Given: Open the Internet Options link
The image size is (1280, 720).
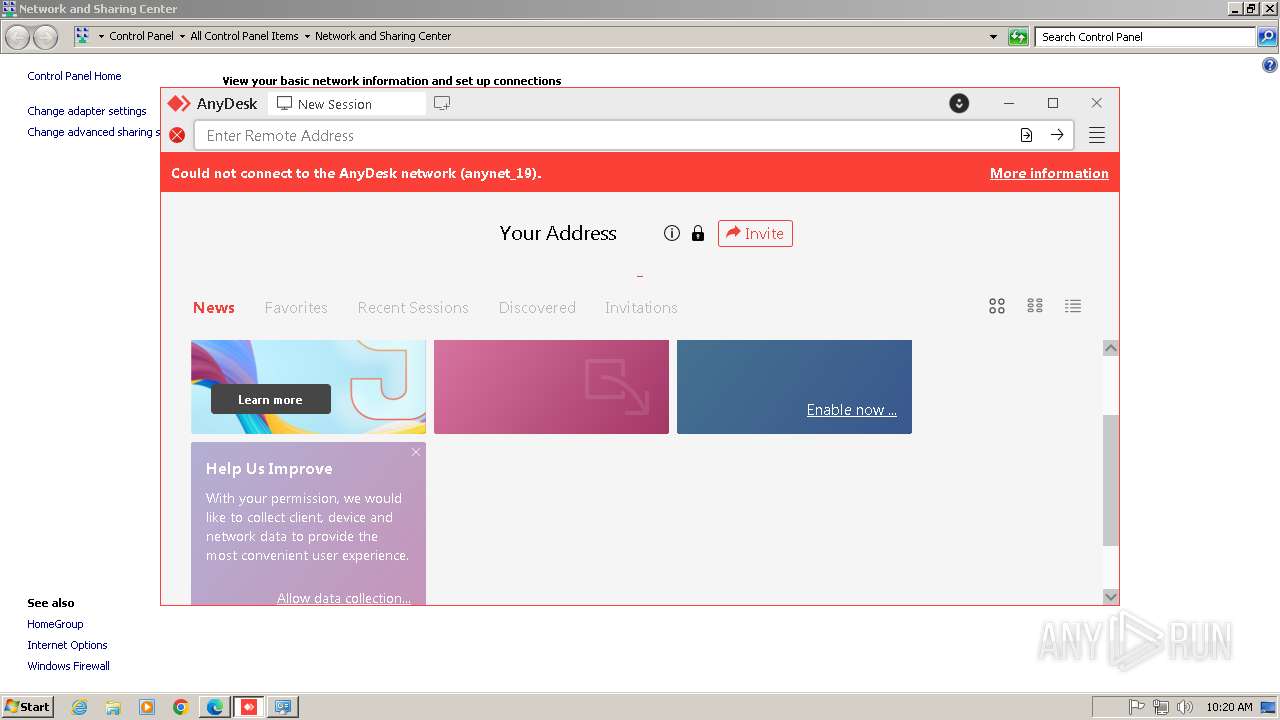Looking at the screenshot, I should [67, 645].
